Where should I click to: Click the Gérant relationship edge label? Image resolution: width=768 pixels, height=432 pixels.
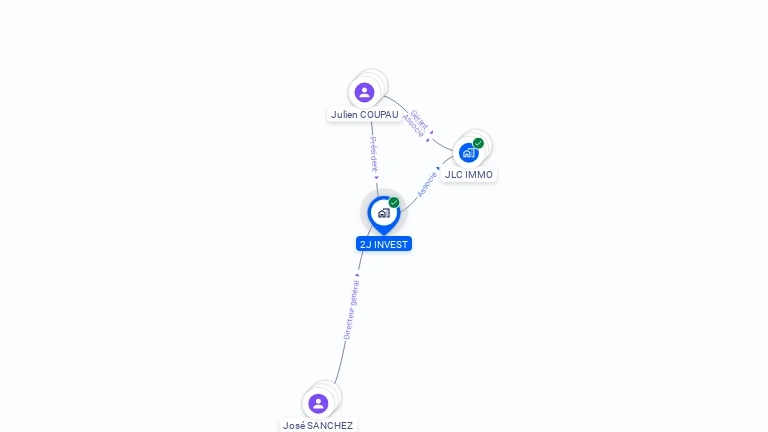click(x=419, y=119)
